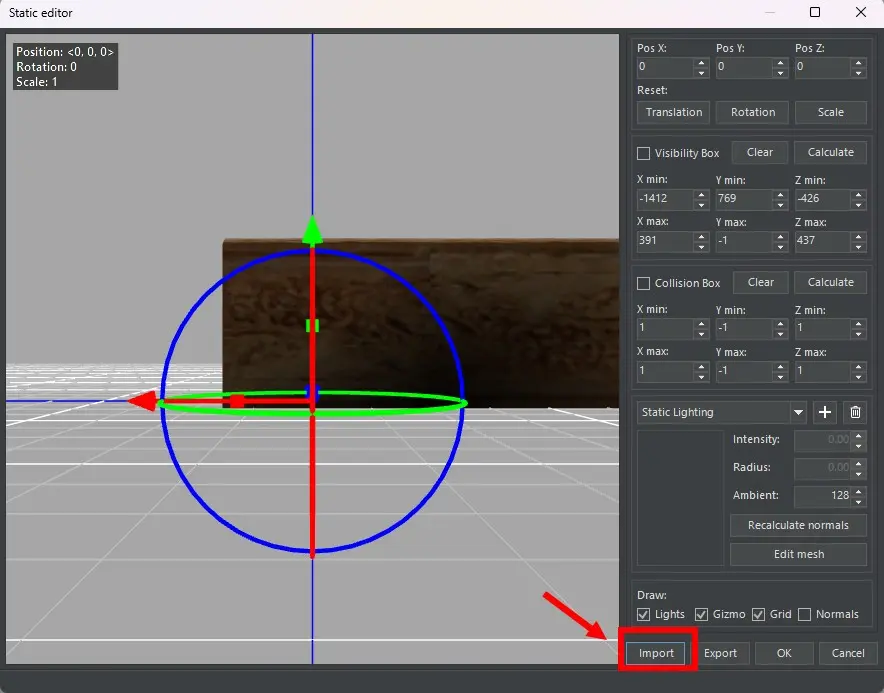This screenshot has width=884, height=693.
Task: Enable the Normals draw checkbox
Action: pos(804,614)
